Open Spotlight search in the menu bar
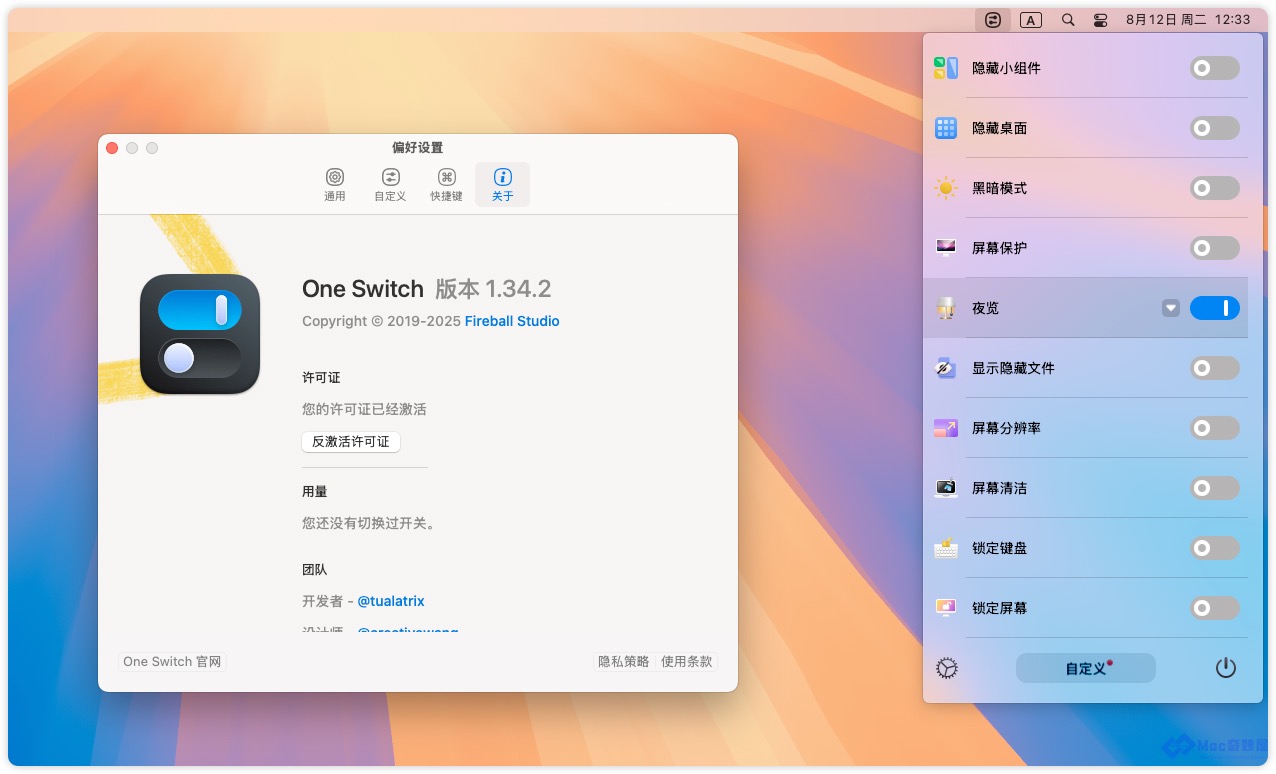This screenshot has height=774, width=1276. 1068,20
